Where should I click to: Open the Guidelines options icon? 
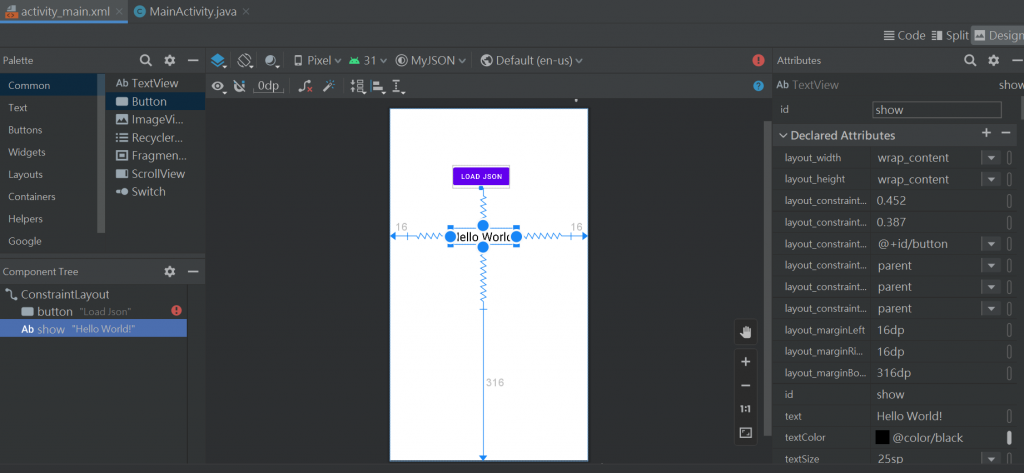398,86
